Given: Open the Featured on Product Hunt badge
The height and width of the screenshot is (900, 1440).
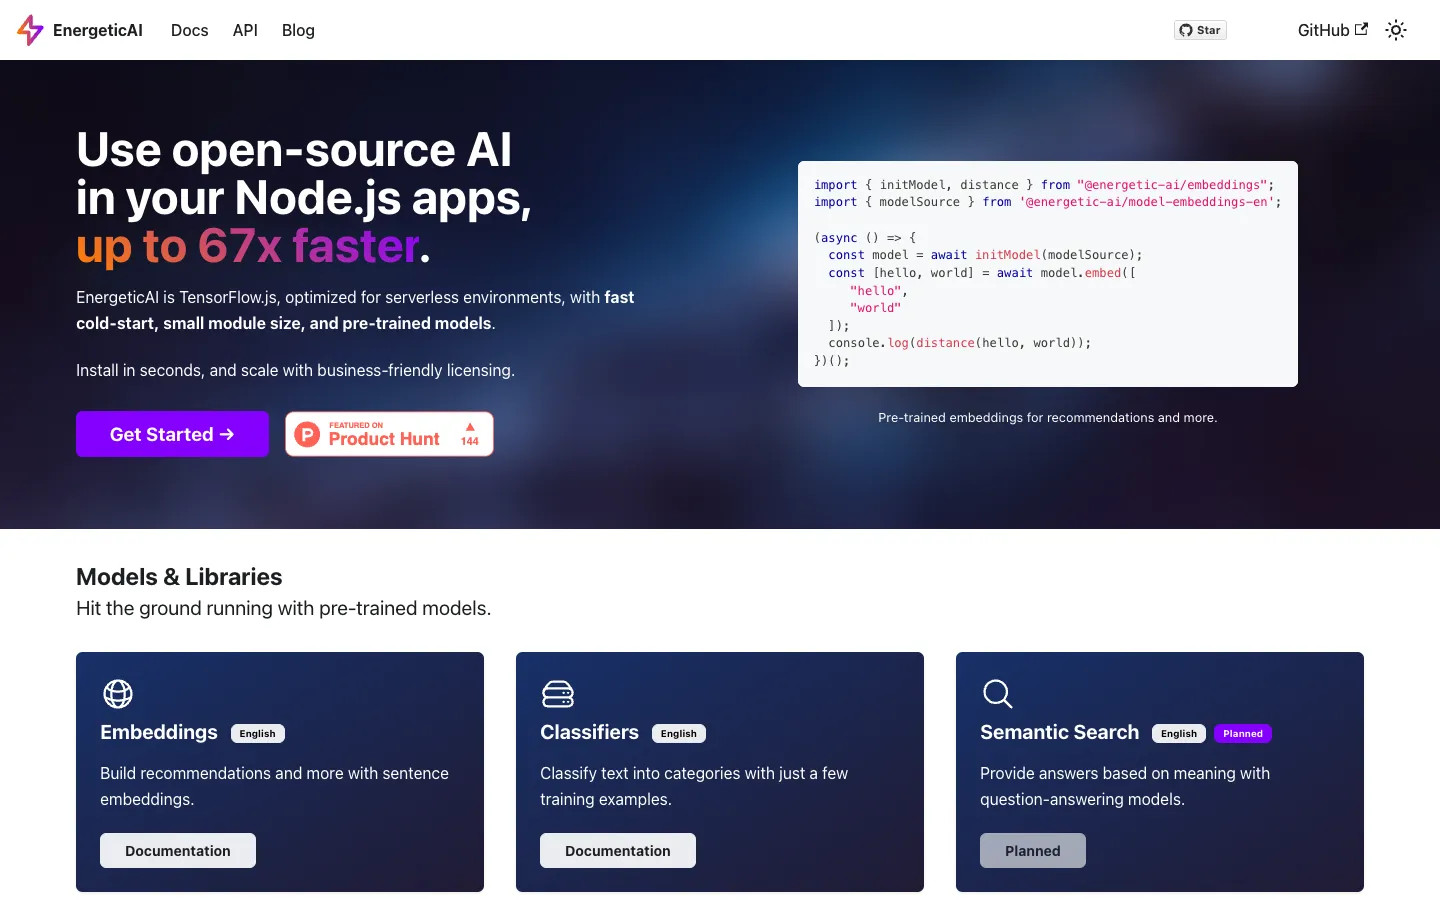Looking at the screenshot, I should [389, 434].
